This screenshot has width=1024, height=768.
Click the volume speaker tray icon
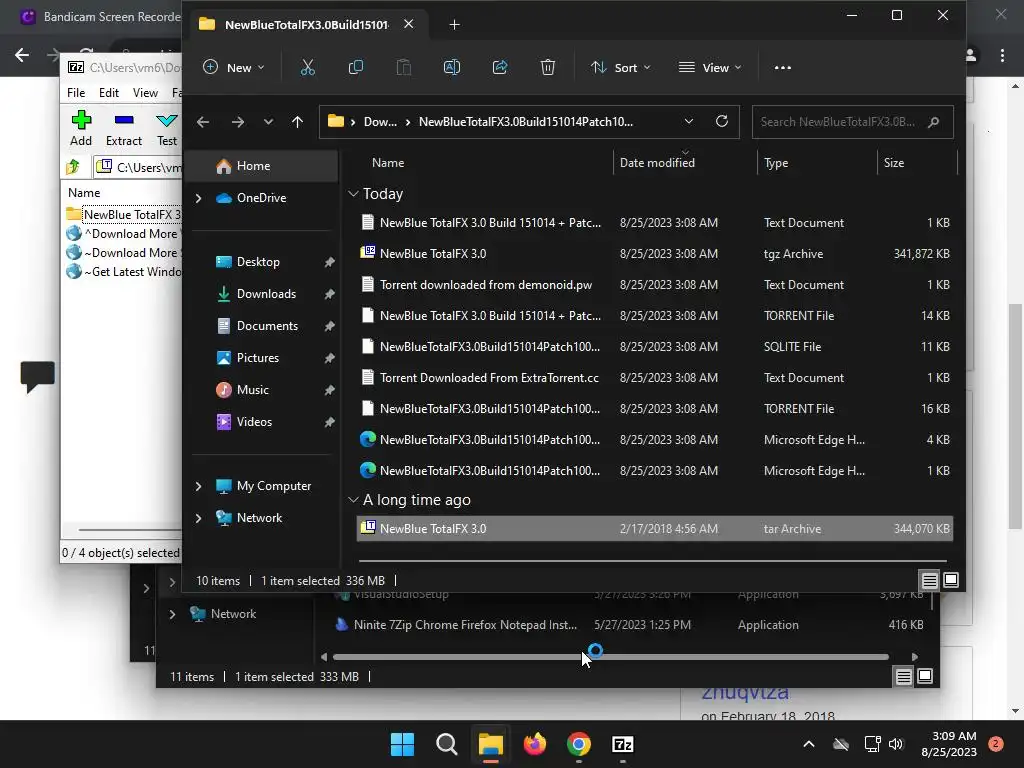[896, 744]
